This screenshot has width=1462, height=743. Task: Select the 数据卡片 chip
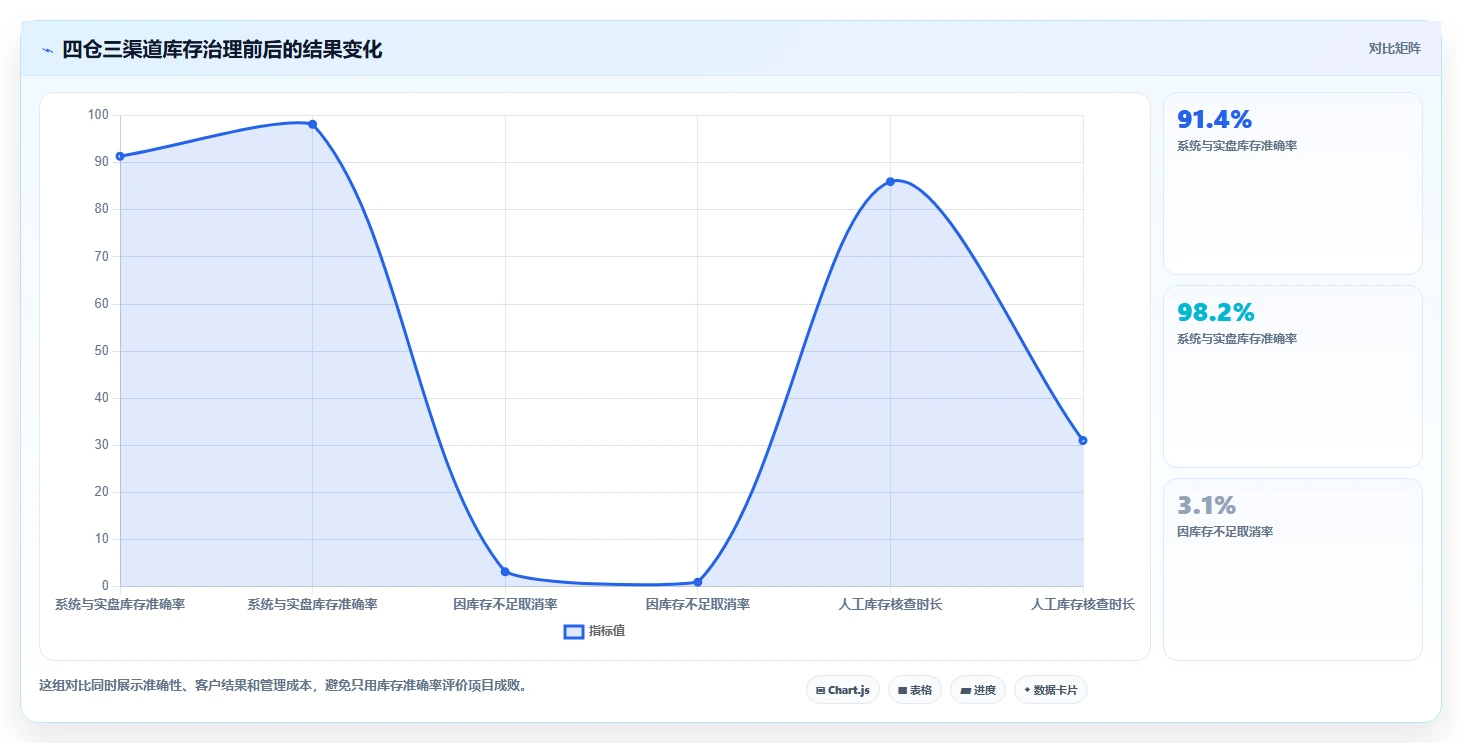(x=1051, y=690)
